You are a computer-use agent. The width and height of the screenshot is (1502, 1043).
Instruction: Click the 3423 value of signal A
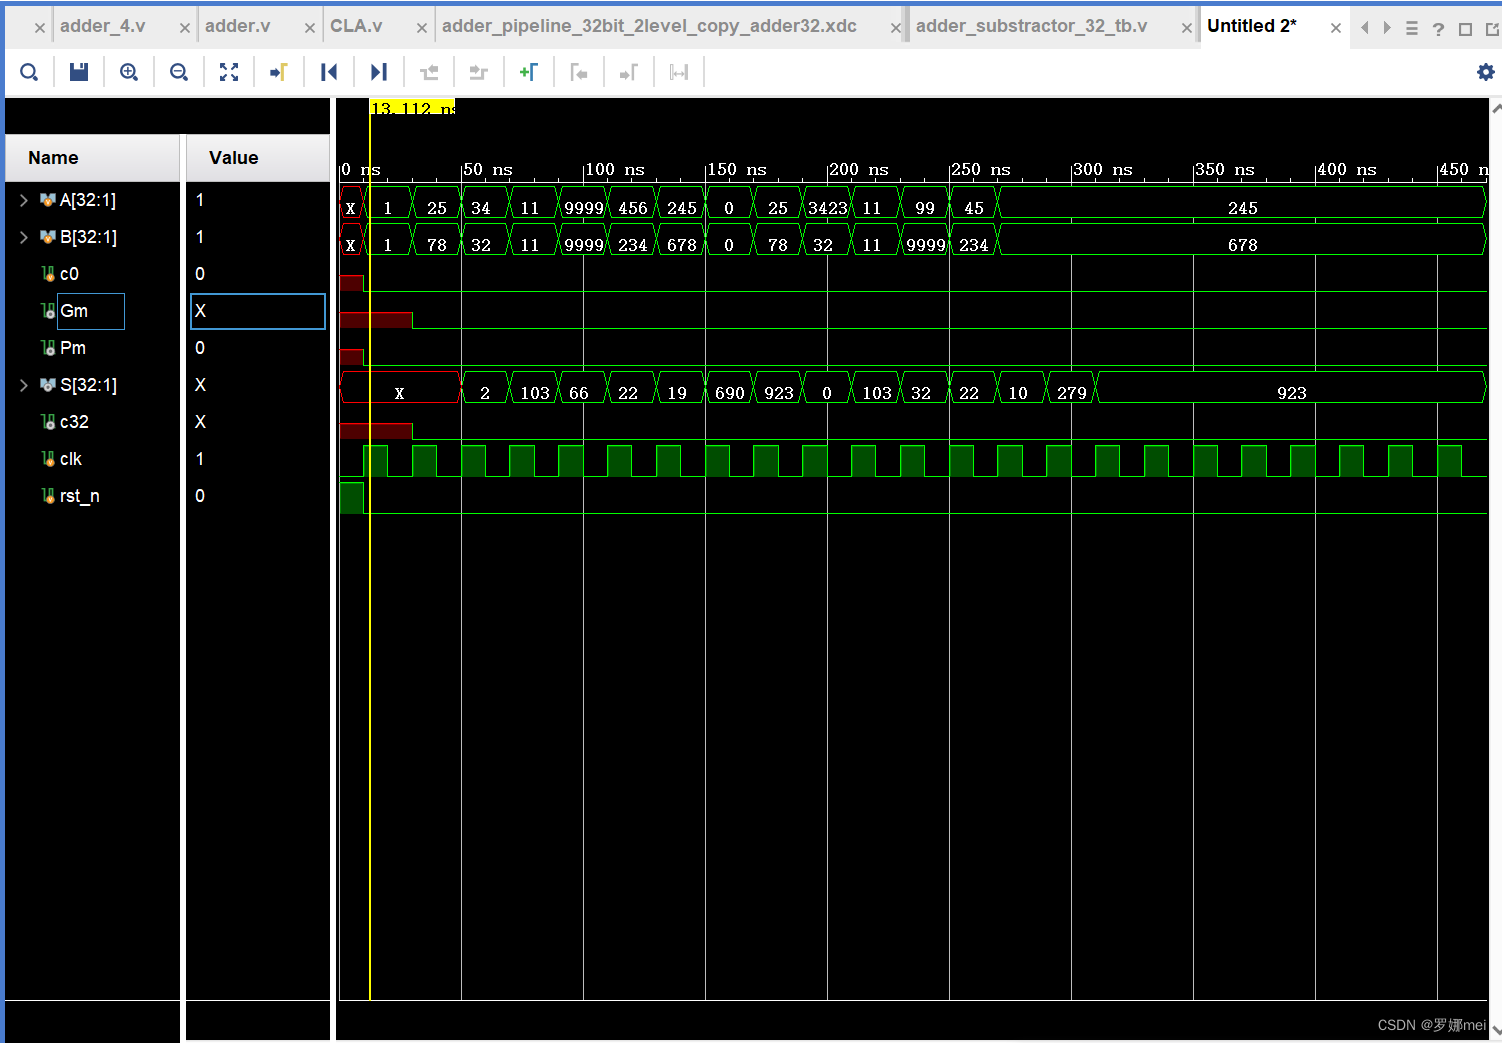(x=828, y=208)
